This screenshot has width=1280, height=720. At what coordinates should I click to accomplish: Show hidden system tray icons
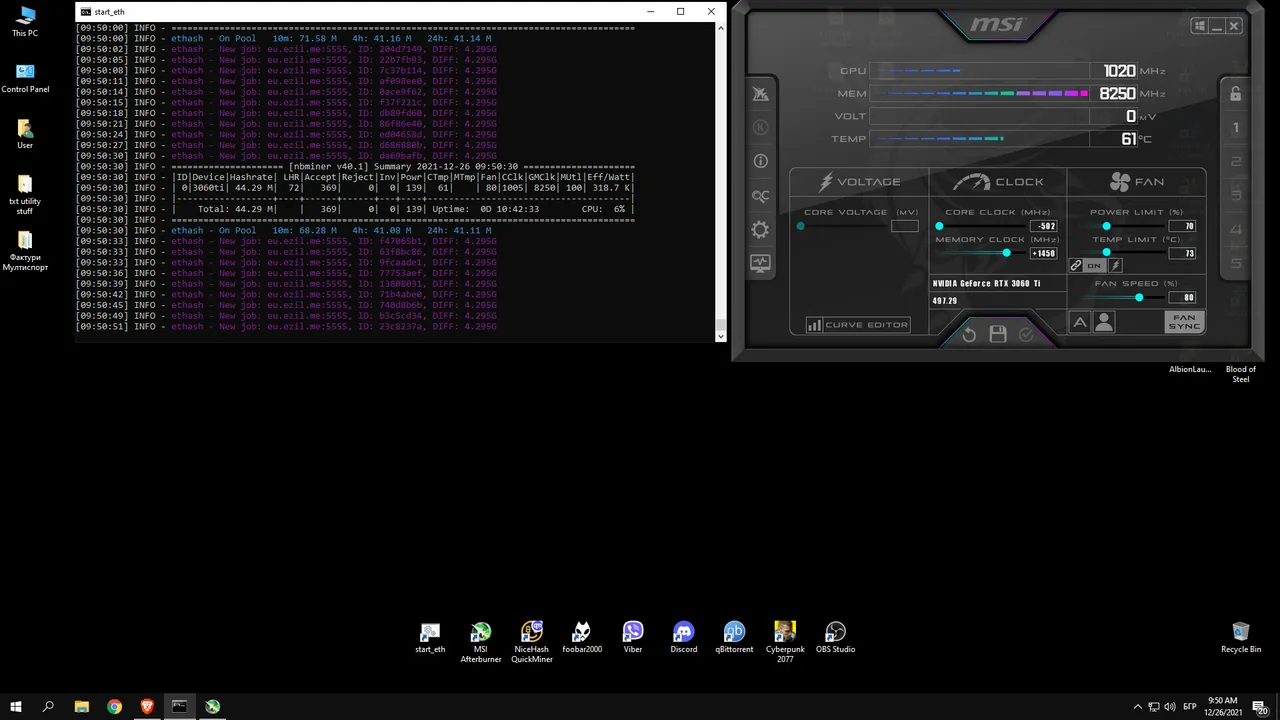(1137, 706)
